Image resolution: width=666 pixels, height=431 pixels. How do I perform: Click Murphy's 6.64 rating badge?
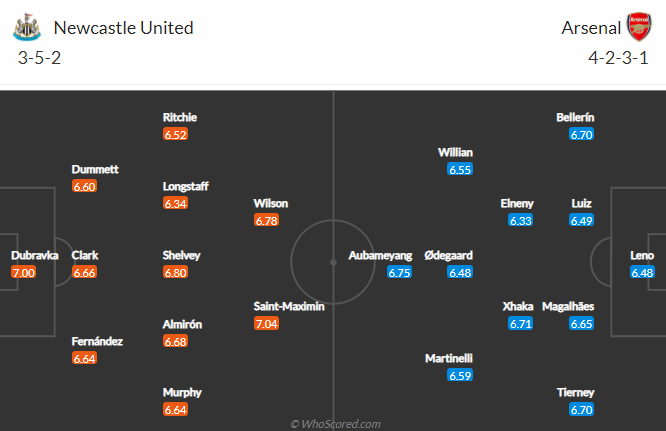[x=175, y=410]
